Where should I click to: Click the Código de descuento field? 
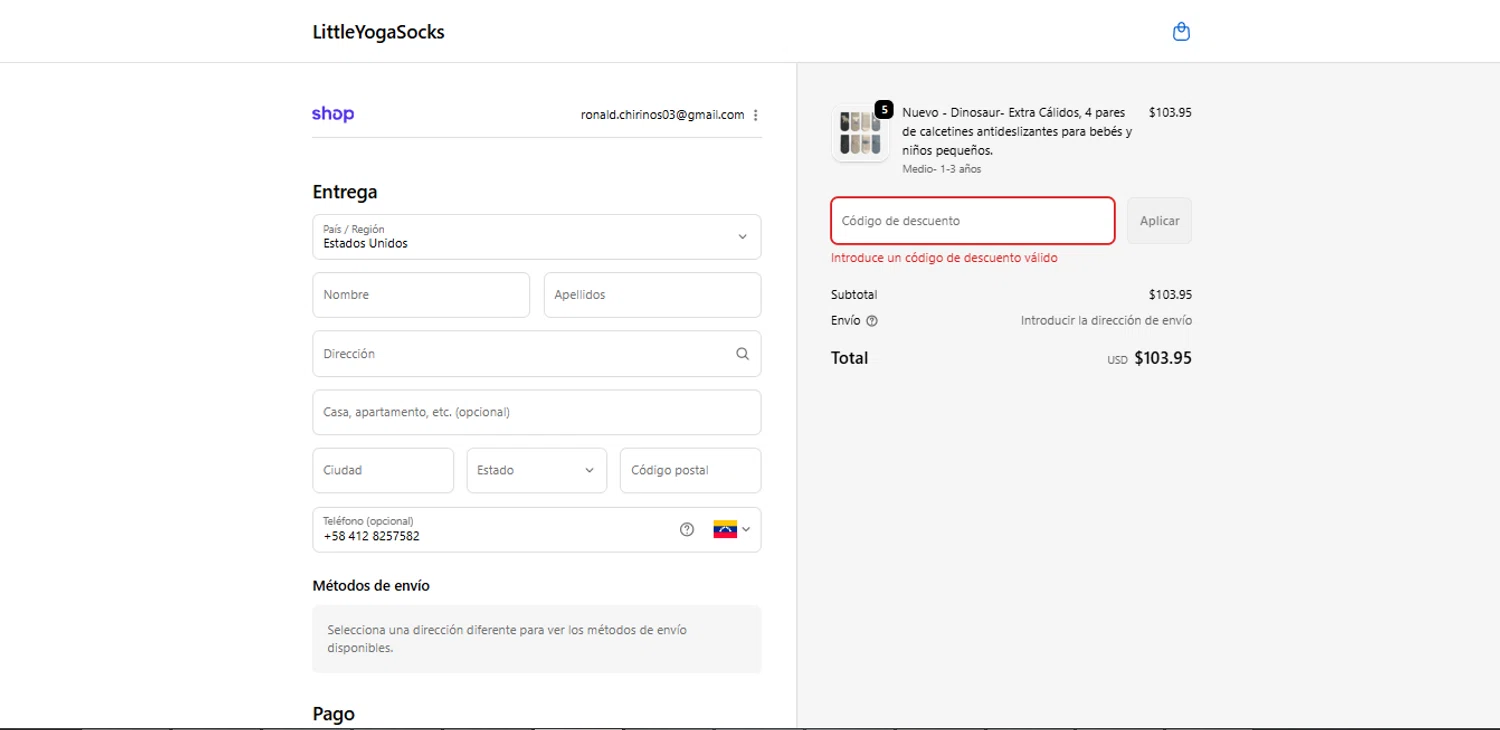point(973,220)
